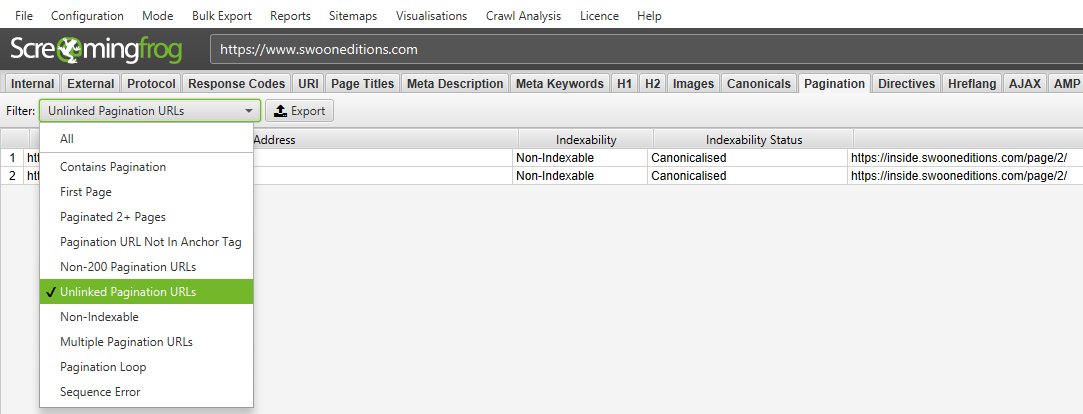Open the Configuration menu
Screen dimensions: 1083x414
click(87, 15)
